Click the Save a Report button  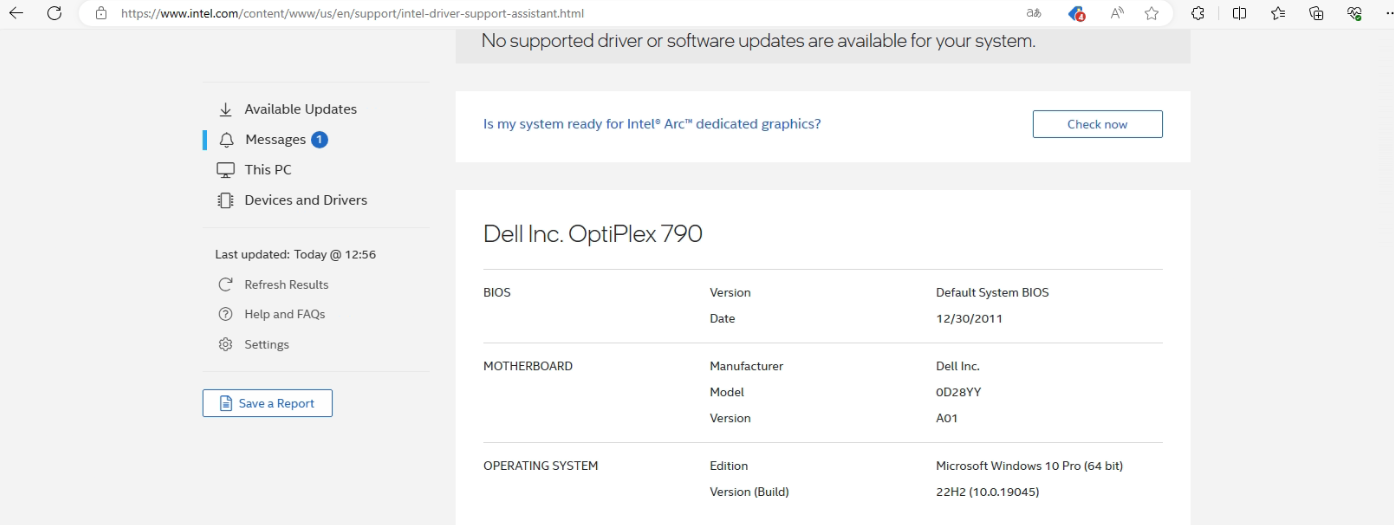267,403
